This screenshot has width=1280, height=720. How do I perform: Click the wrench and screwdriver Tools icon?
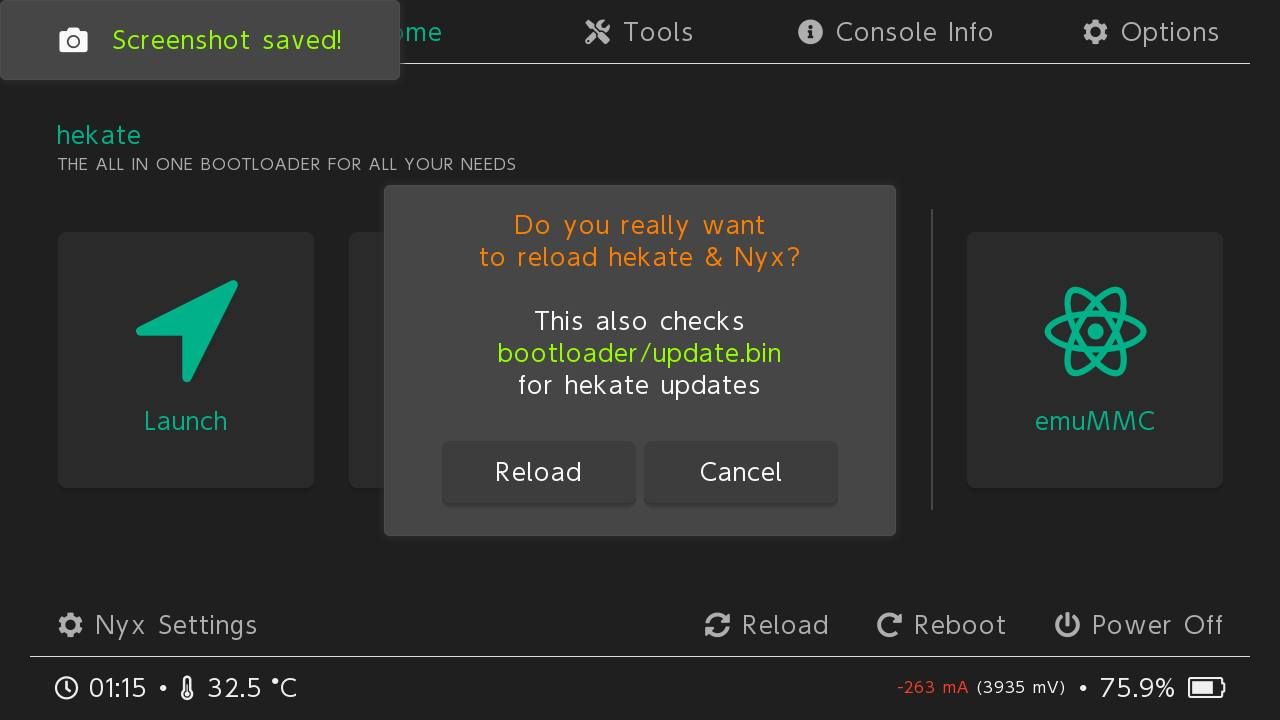tap(597, 32)
